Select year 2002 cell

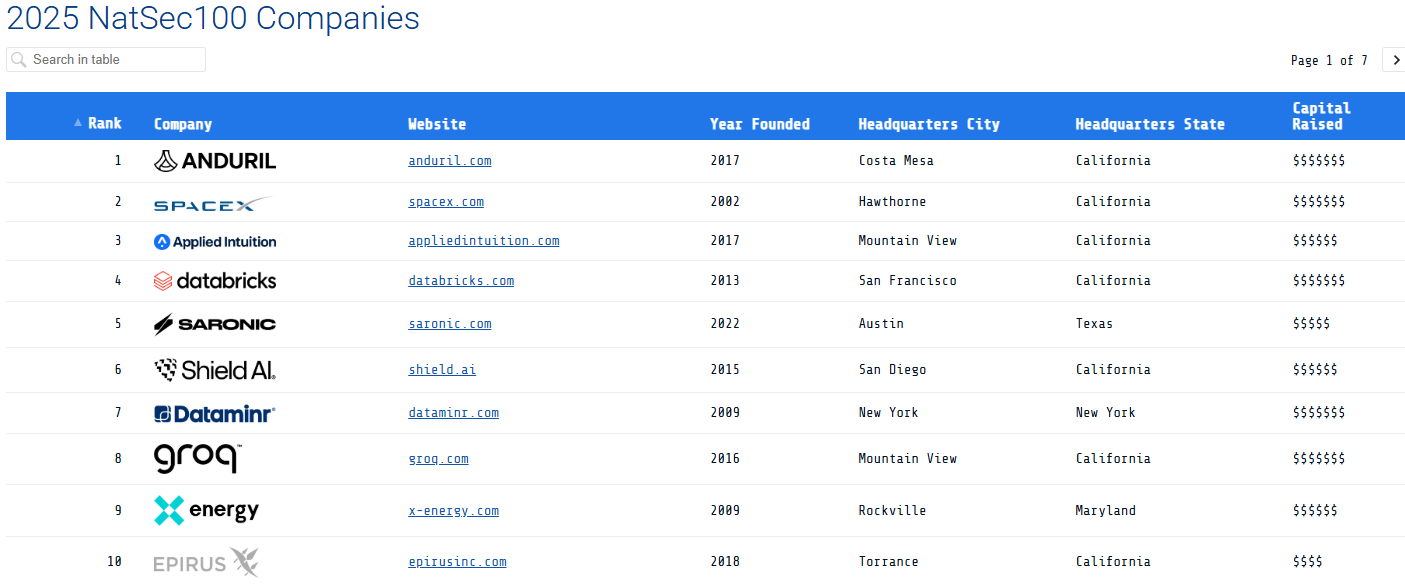coord(725,202)
